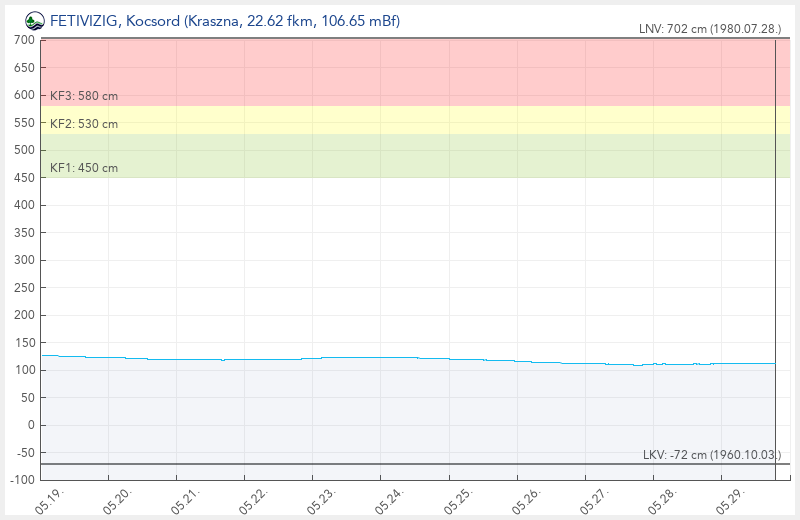Click the blue water level line
The width and height of the screenshot is (800, 520).
coord(408,358)
